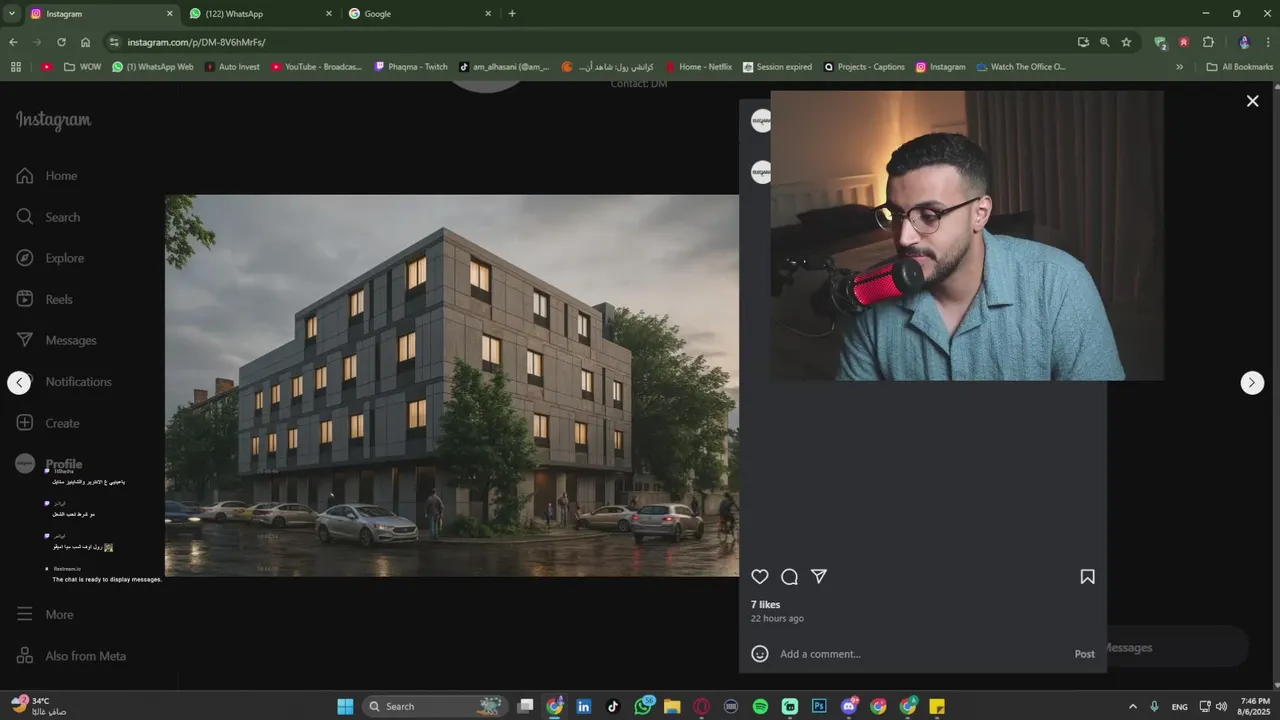Viewport: 1280px width, 720px height.
Task: Open Messages in the Instagram sidebar
Action: pyautogui.click(x=56, y=341)
